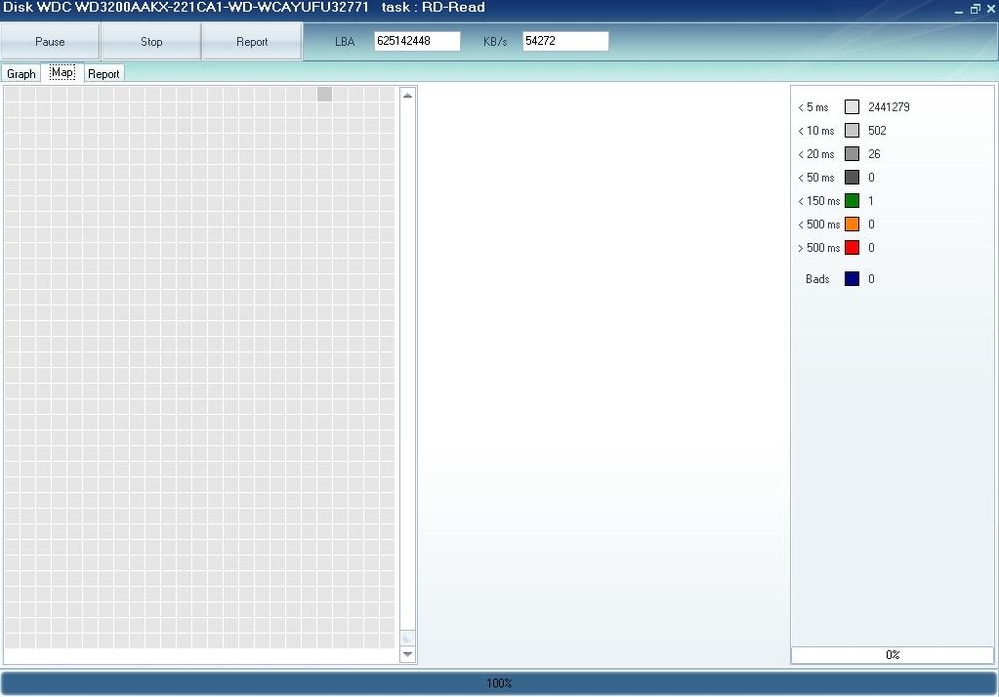Focus the KB/s speed field
This screenshot has height=697, width=999.
[x=565, y=41]
